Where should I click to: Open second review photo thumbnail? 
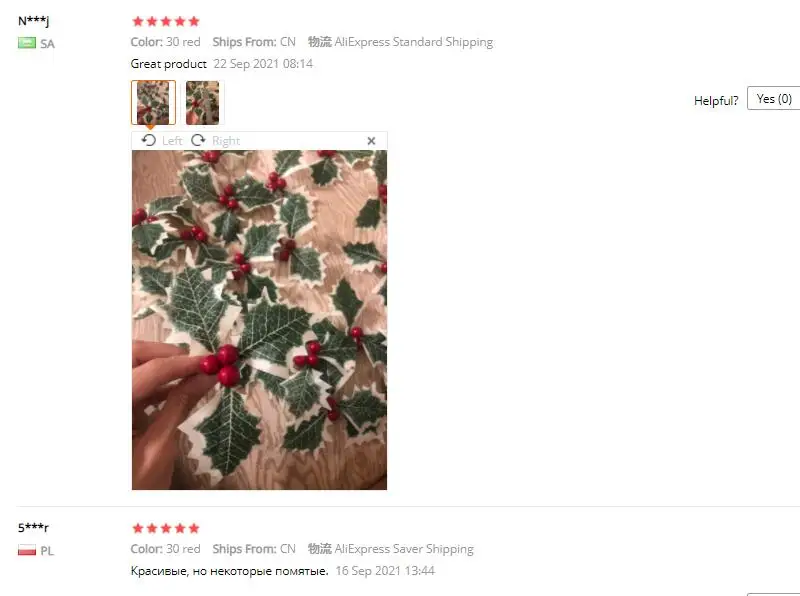pos(202,103)
